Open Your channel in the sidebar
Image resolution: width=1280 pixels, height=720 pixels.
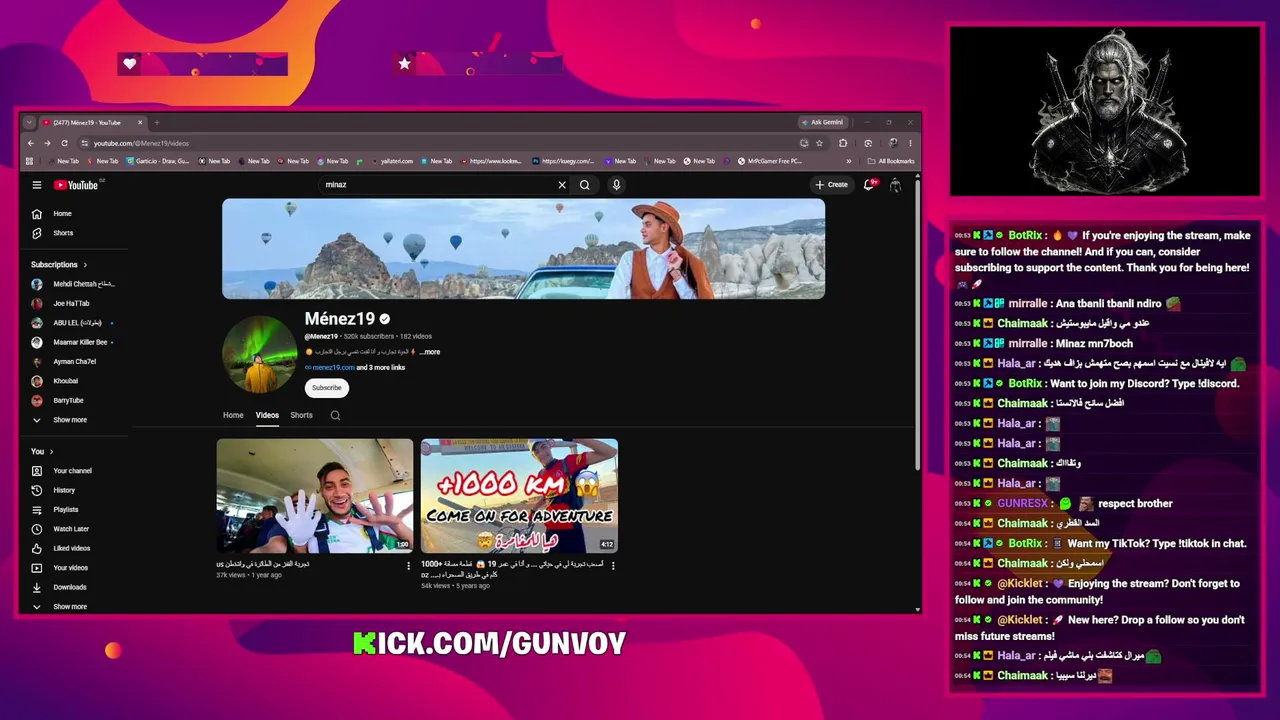[x=75, y=471]
